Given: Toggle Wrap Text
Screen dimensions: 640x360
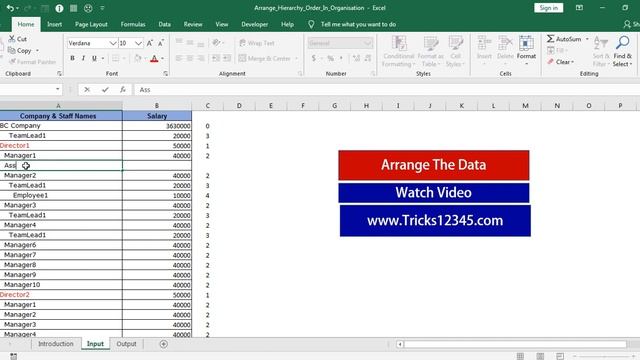Looking at the screenshot, I should coord(257,43).
